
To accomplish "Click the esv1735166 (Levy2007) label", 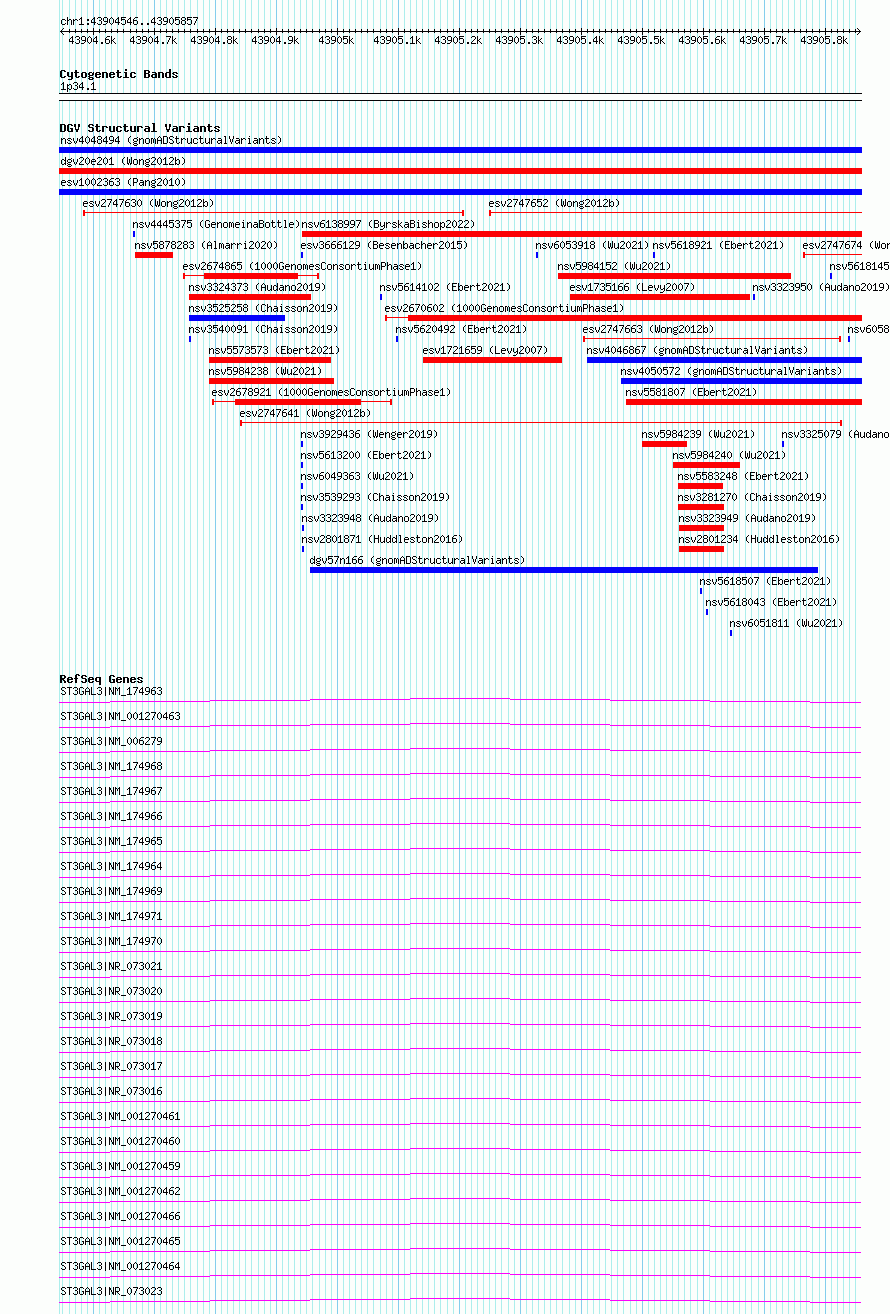I will pos(632,287).
